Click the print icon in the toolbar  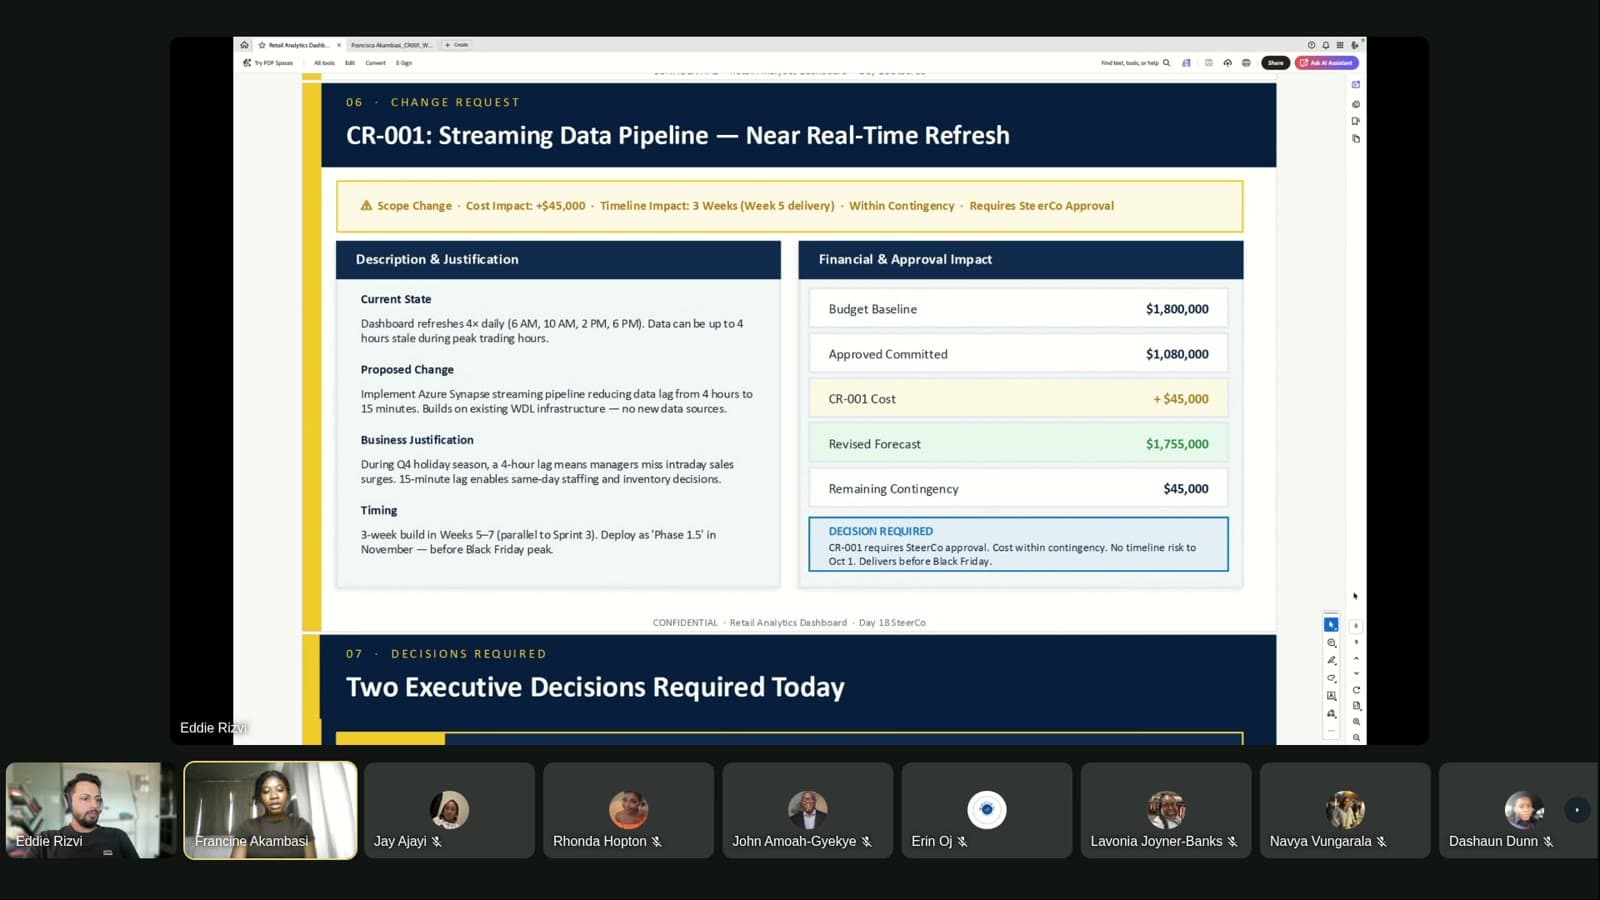[1246, 63]
